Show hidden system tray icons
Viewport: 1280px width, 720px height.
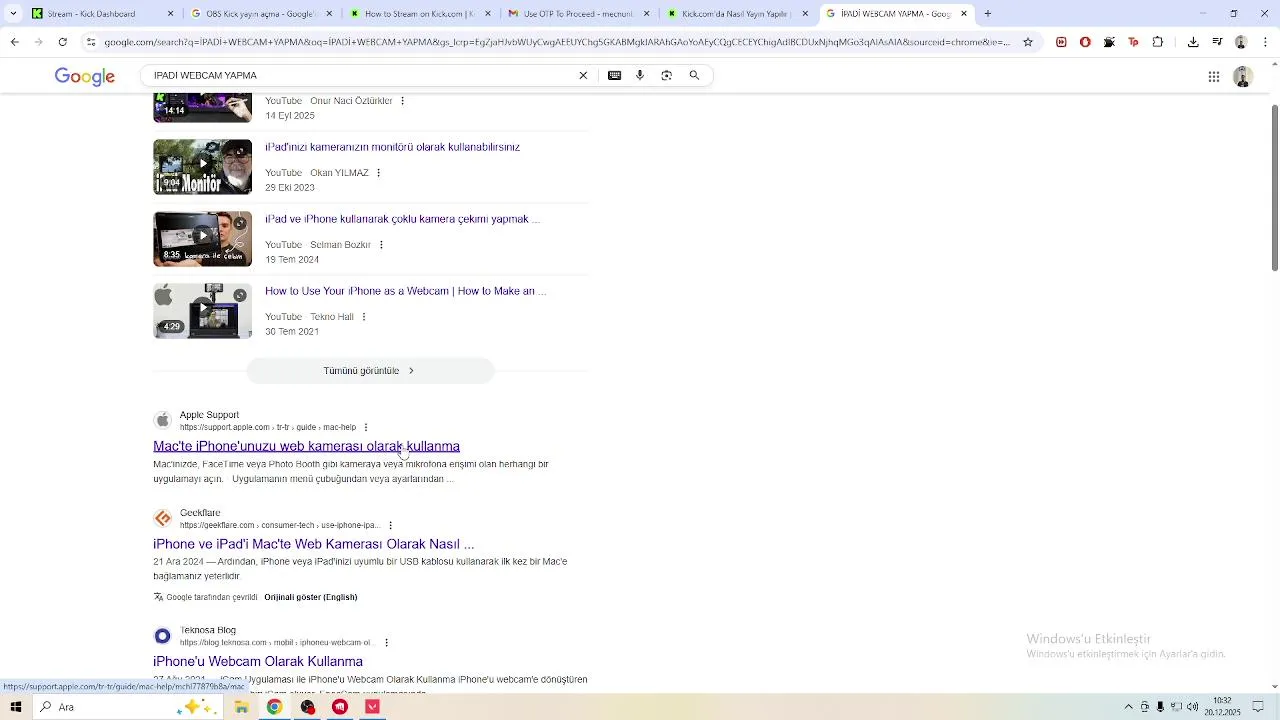[1129, 707]
